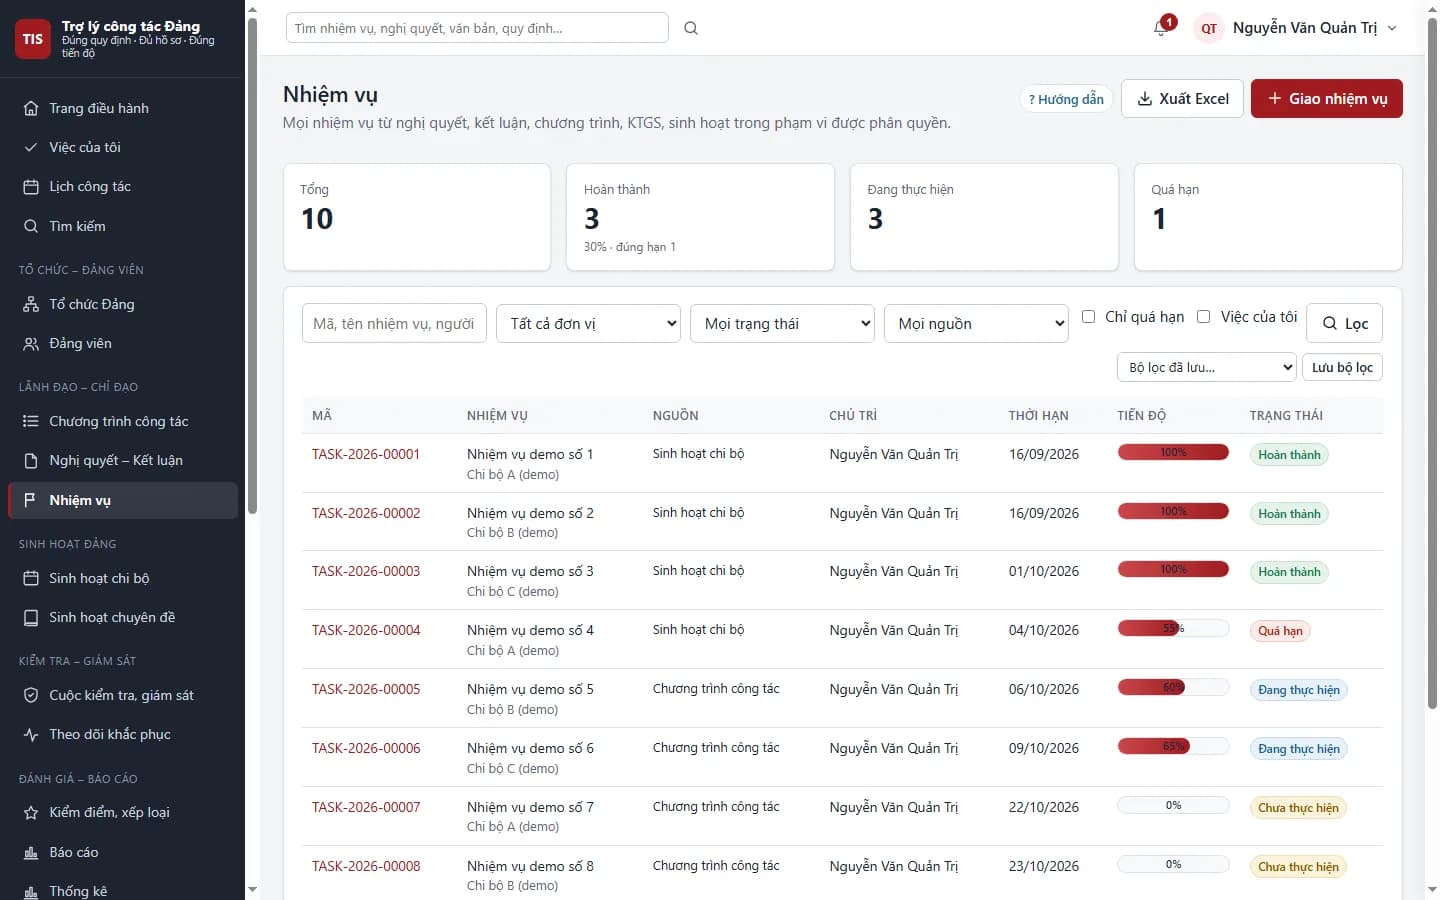Expand the Mọi trạng thái filter
This screenshot has height=900, width=1440.
(782, 323)
